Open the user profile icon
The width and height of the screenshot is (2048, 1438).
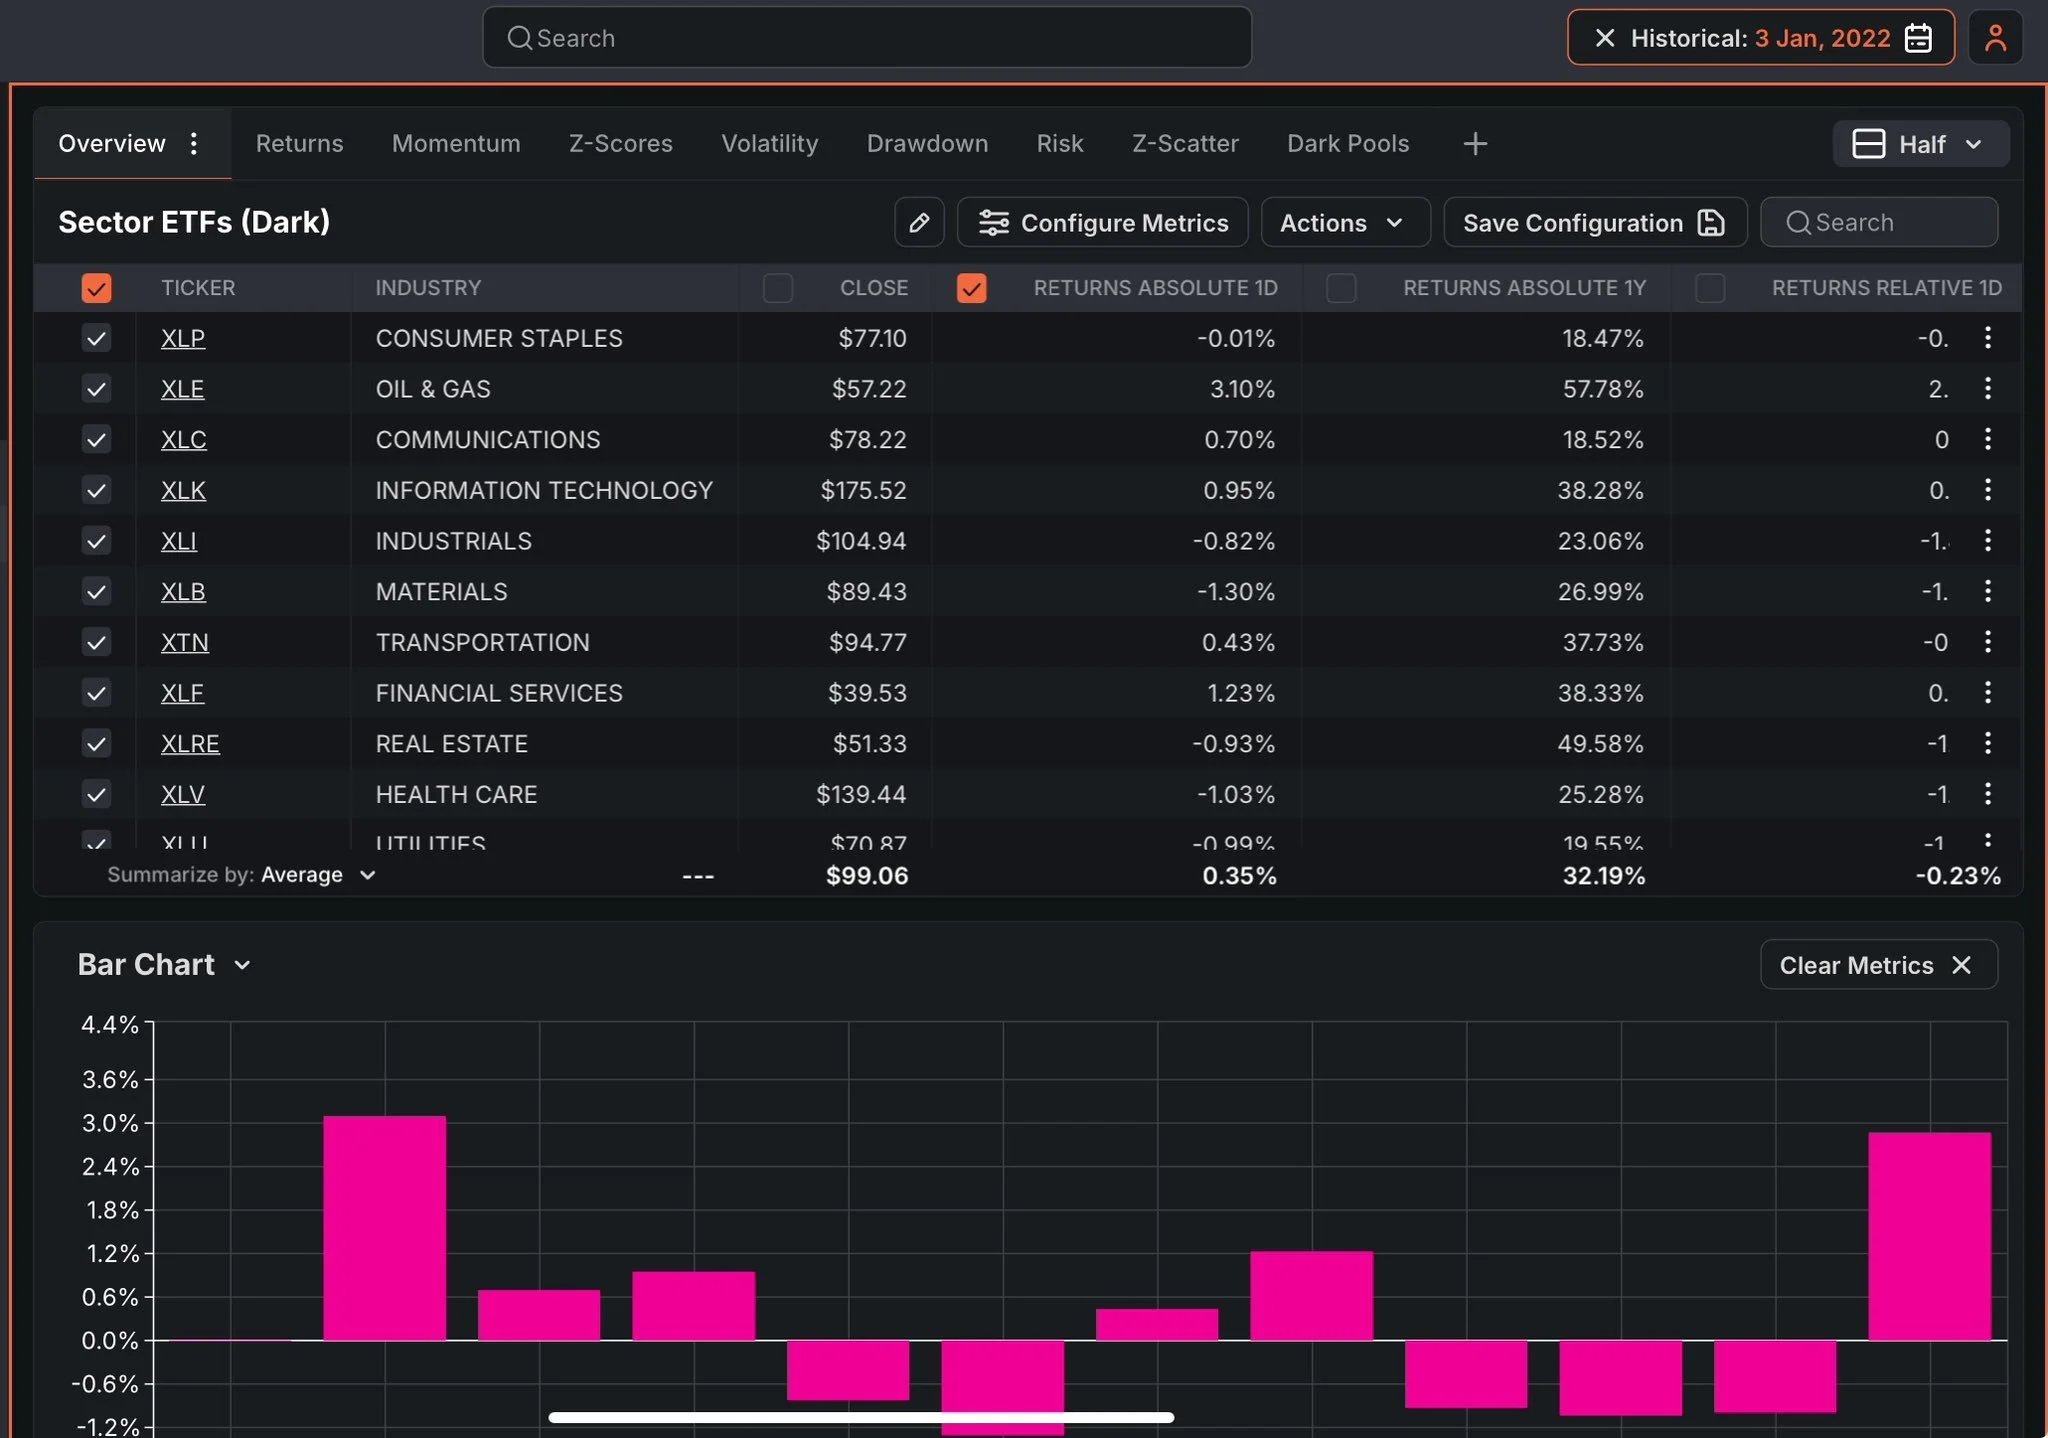tap(1995, 38)
